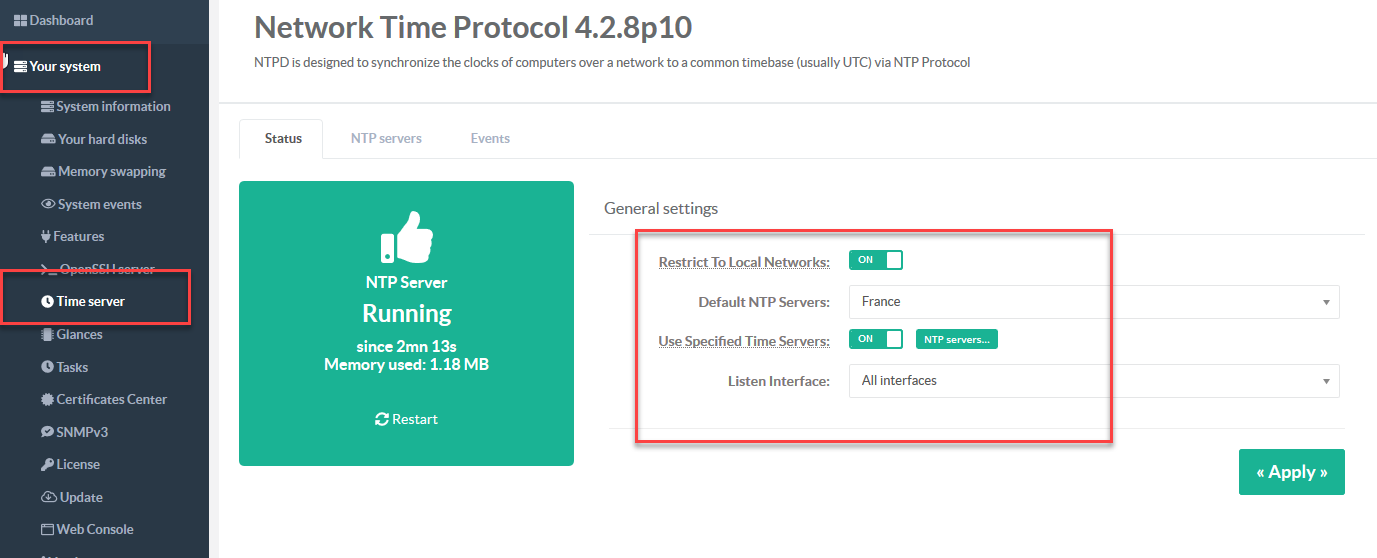Screen dimensions: 1377x558
Task: Click the License key icon
Action: [47, 464]
